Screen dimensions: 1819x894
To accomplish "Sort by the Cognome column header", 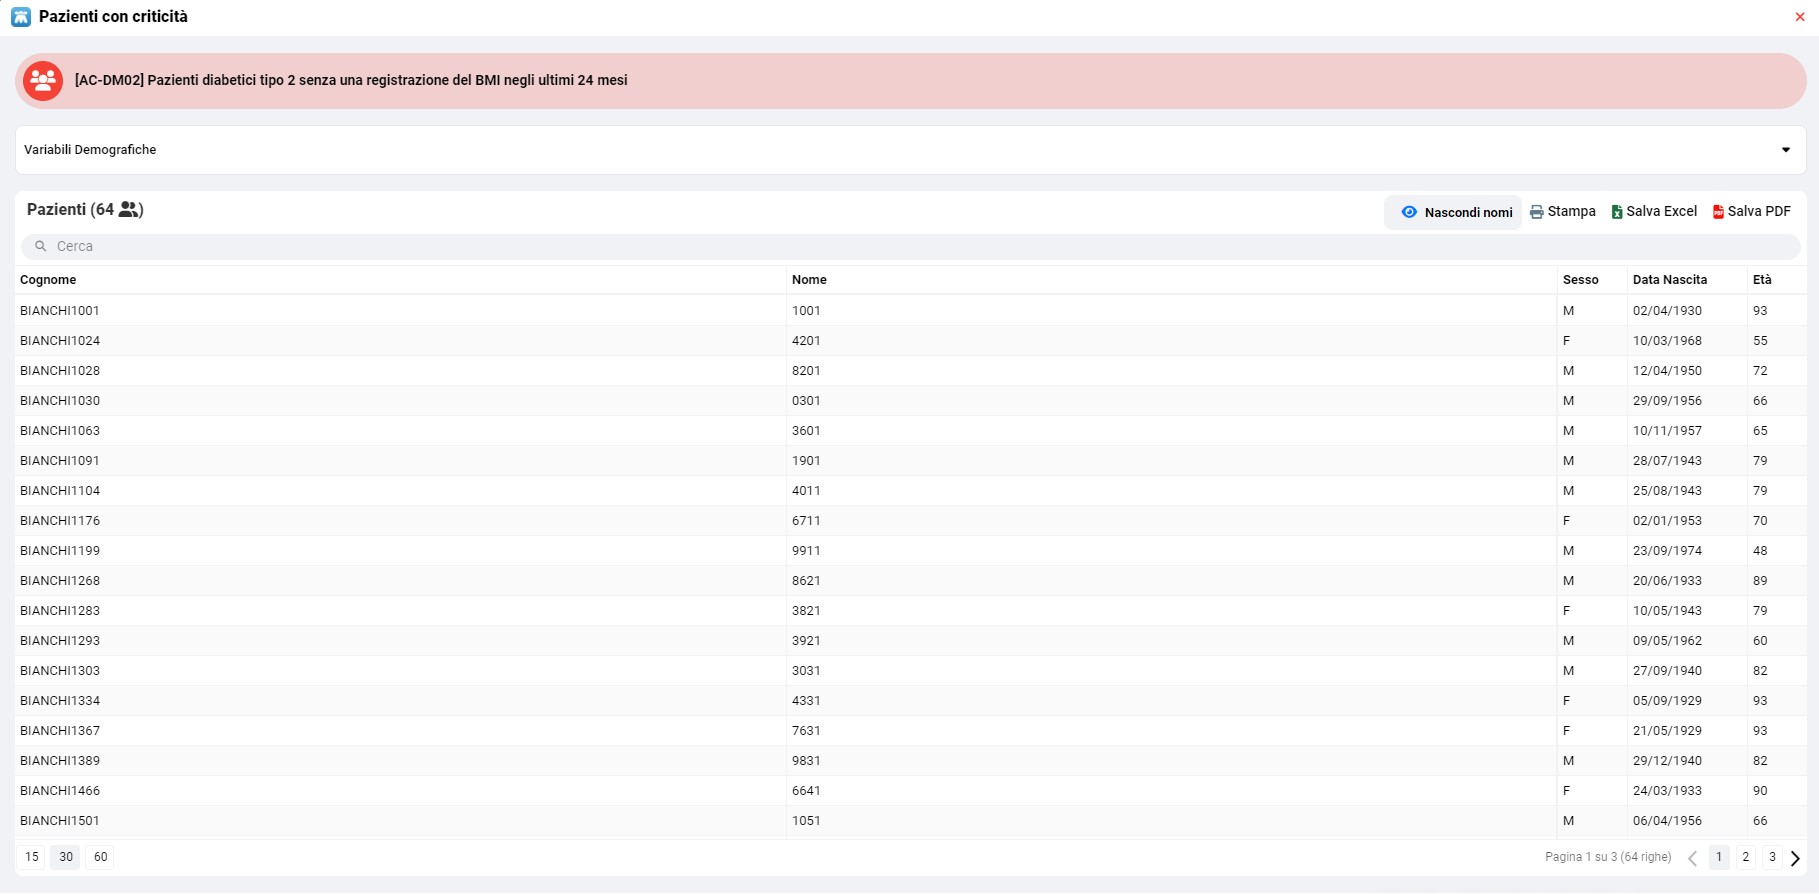I will click(x=48, y=280).
